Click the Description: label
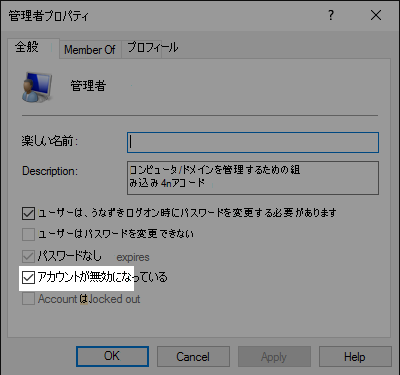The image size is (400, 375). pos(50,171)
